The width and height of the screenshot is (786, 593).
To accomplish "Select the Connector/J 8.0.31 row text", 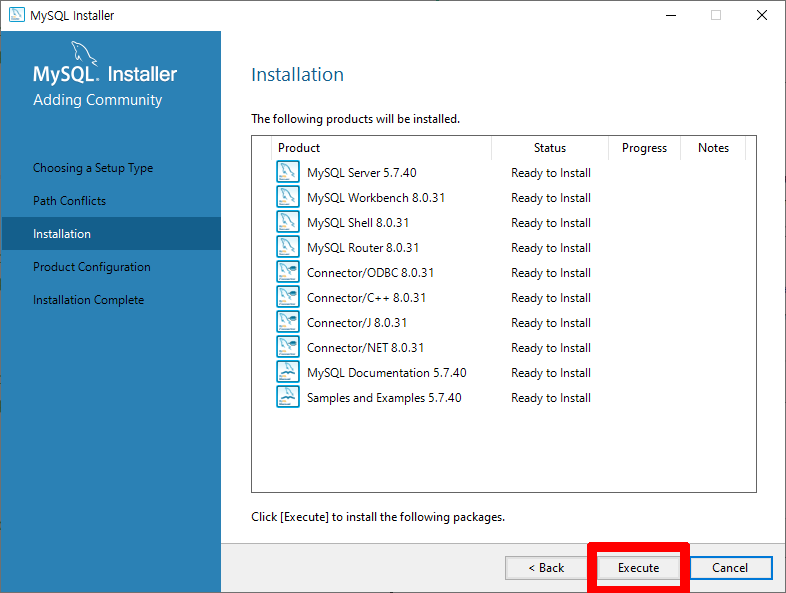I will pyautogui.click(x=356, y=323).
